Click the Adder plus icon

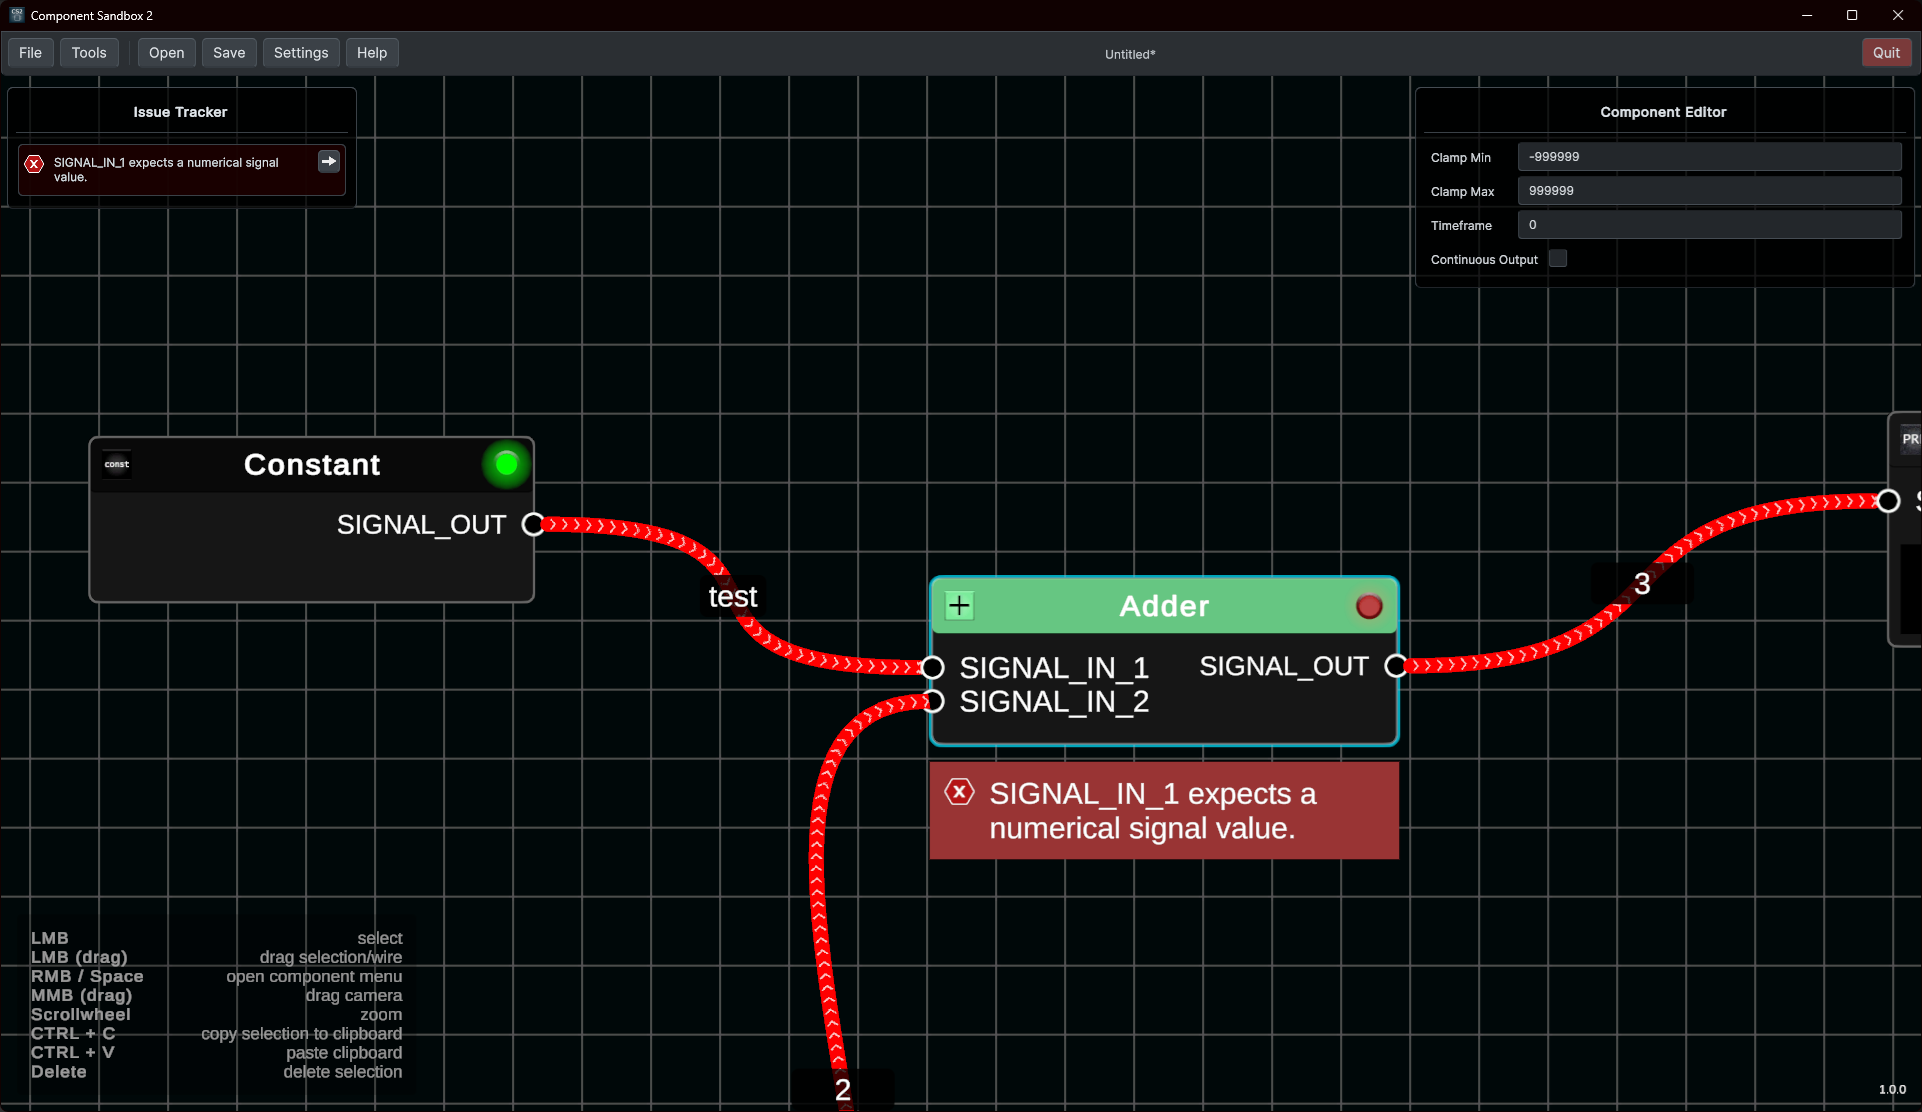[x=959, y=605]
